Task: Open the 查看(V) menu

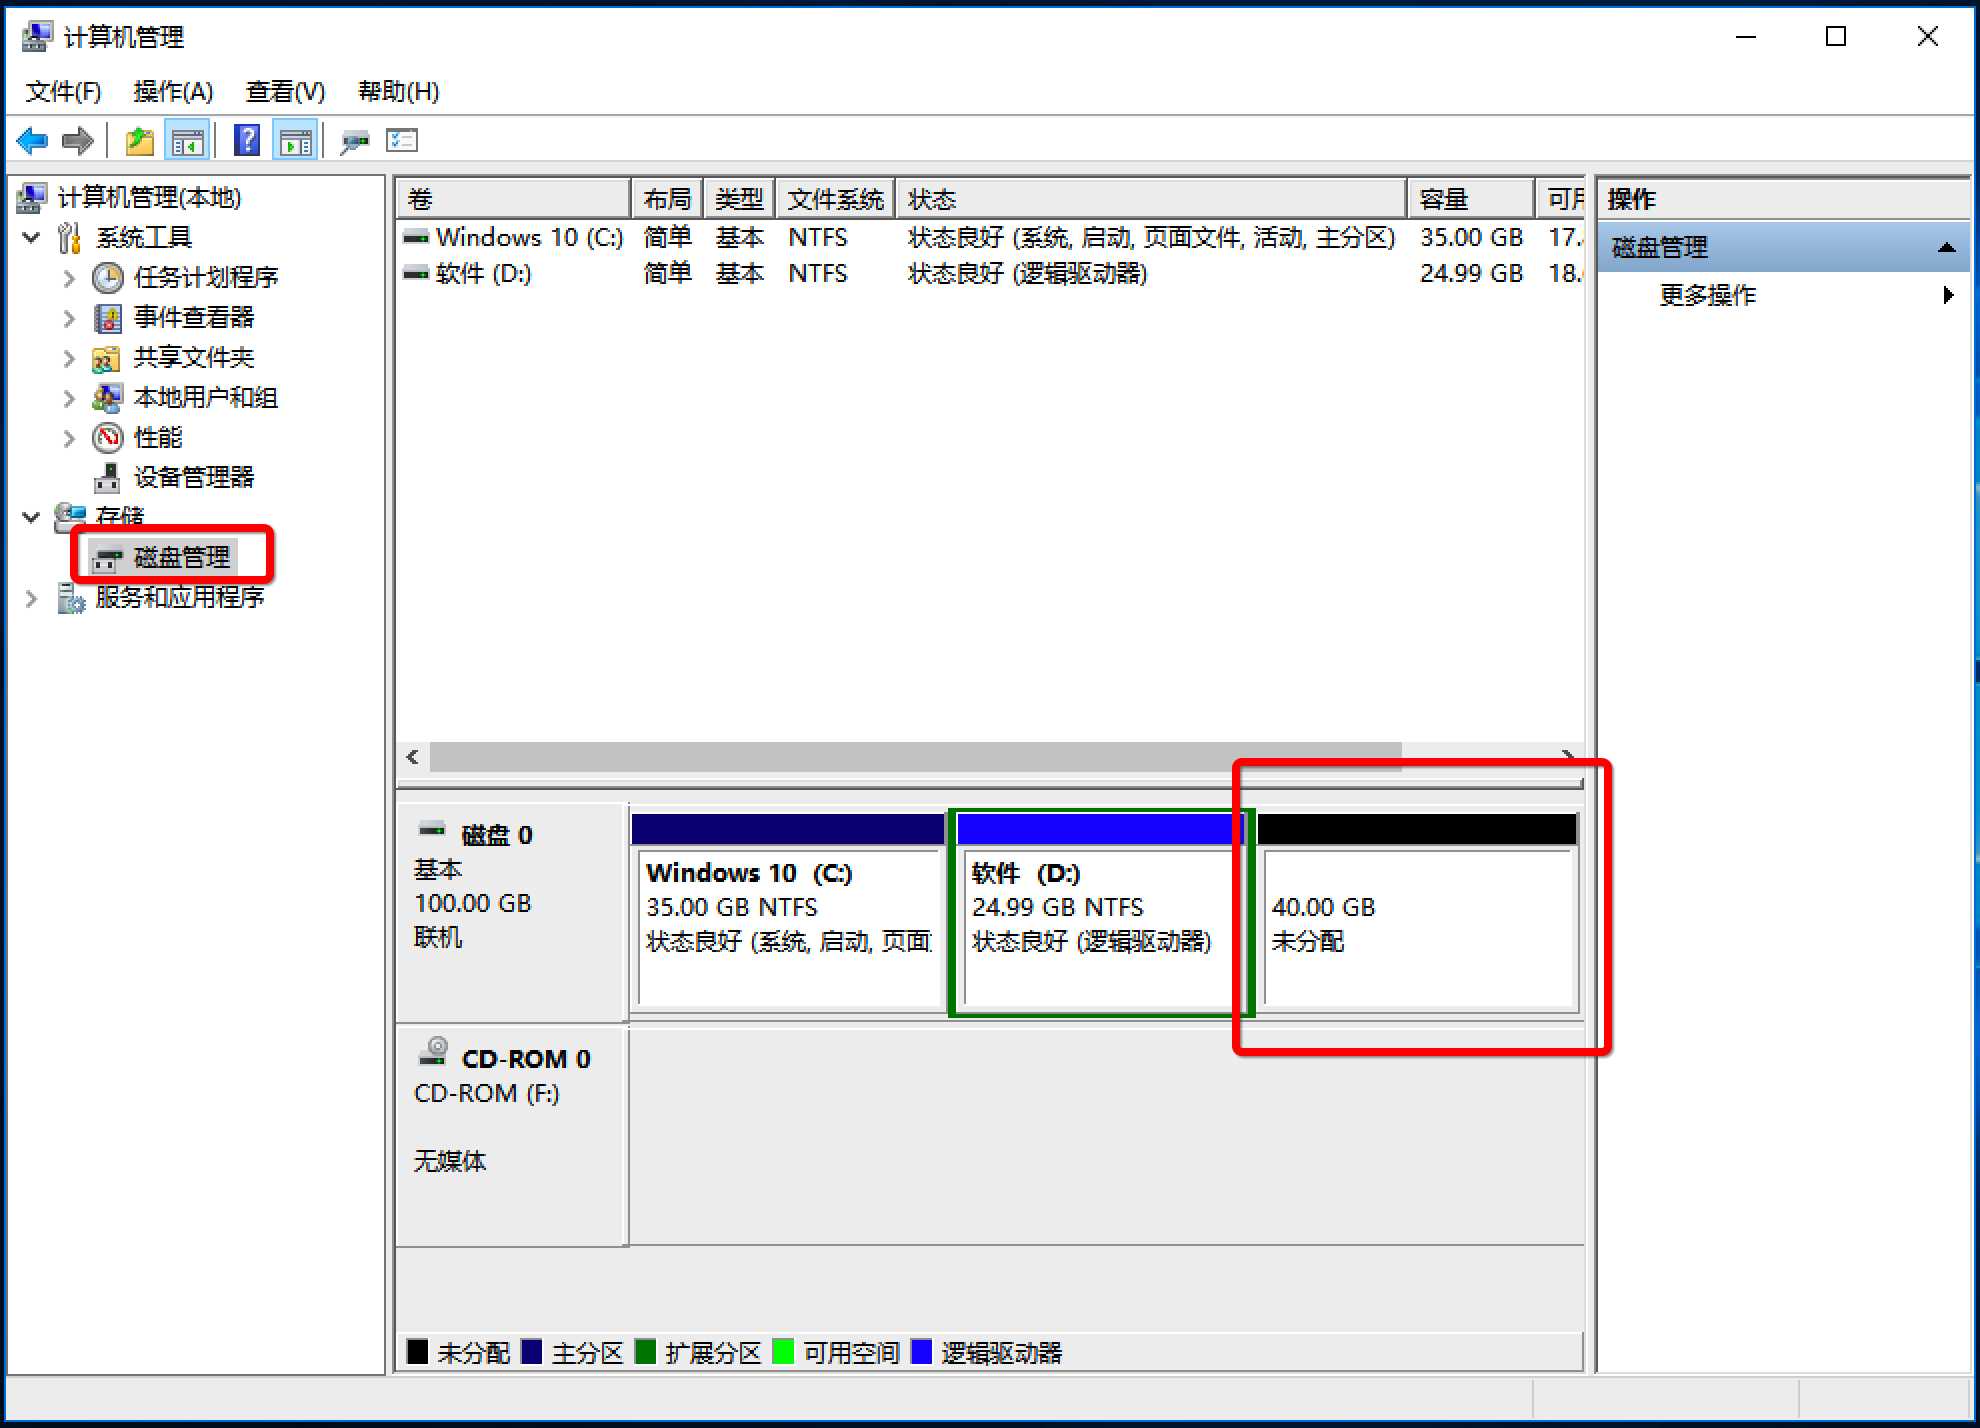Action: [285, 92]
